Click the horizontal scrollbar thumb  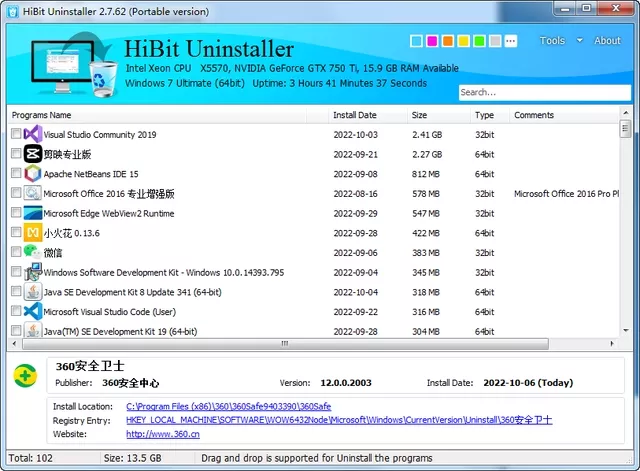pos(285,344)
